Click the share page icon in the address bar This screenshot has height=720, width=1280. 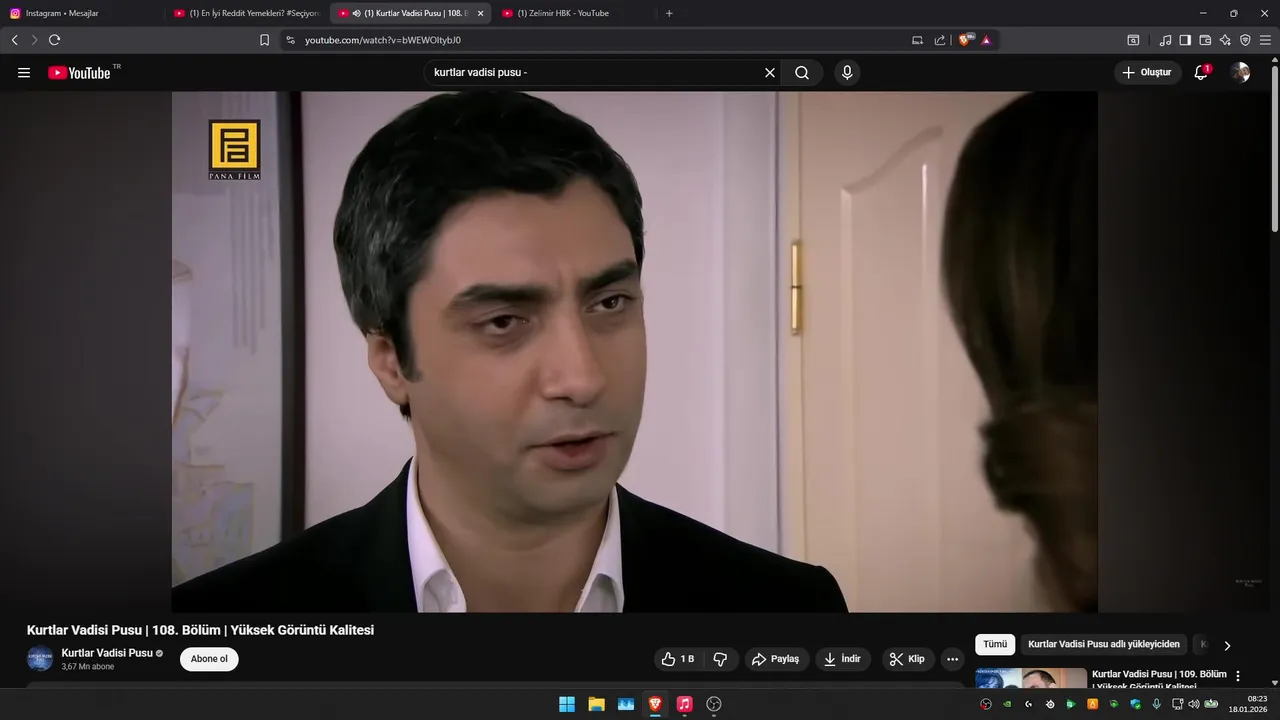[x=940, y=40]
